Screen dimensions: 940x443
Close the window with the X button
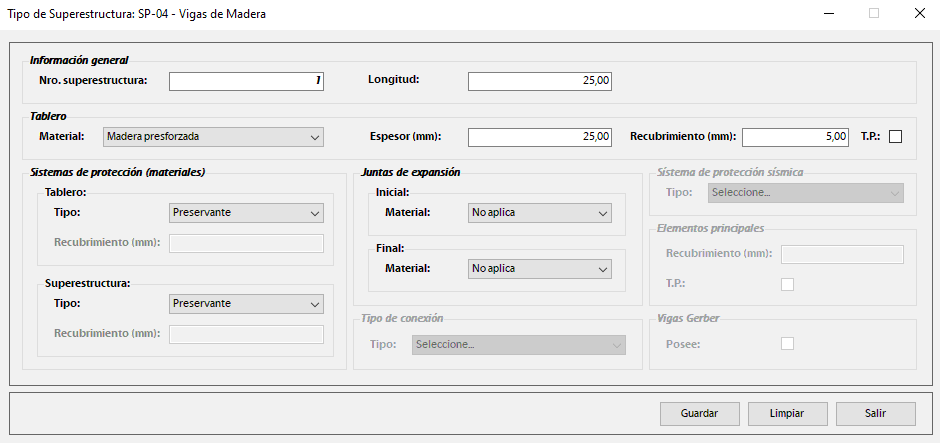[919, 14]
